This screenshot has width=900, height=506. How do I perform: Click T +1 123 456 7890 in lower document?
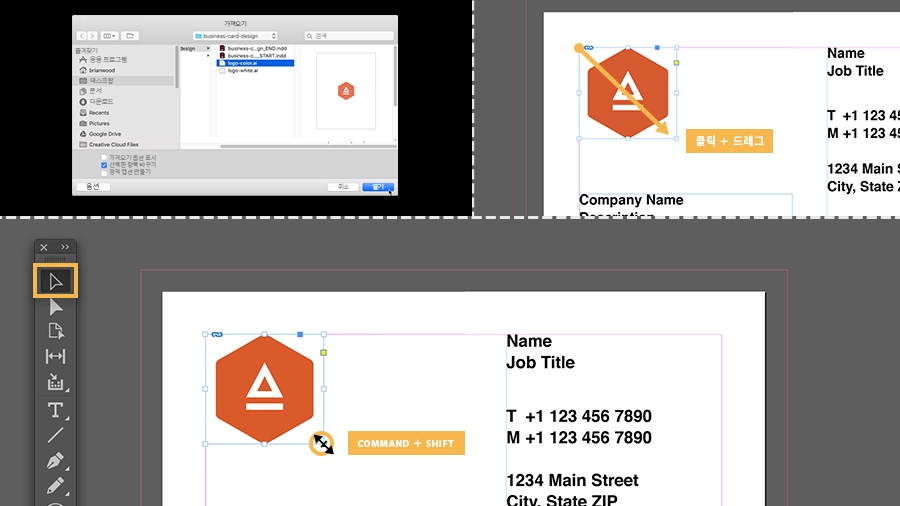coord(579,417)
